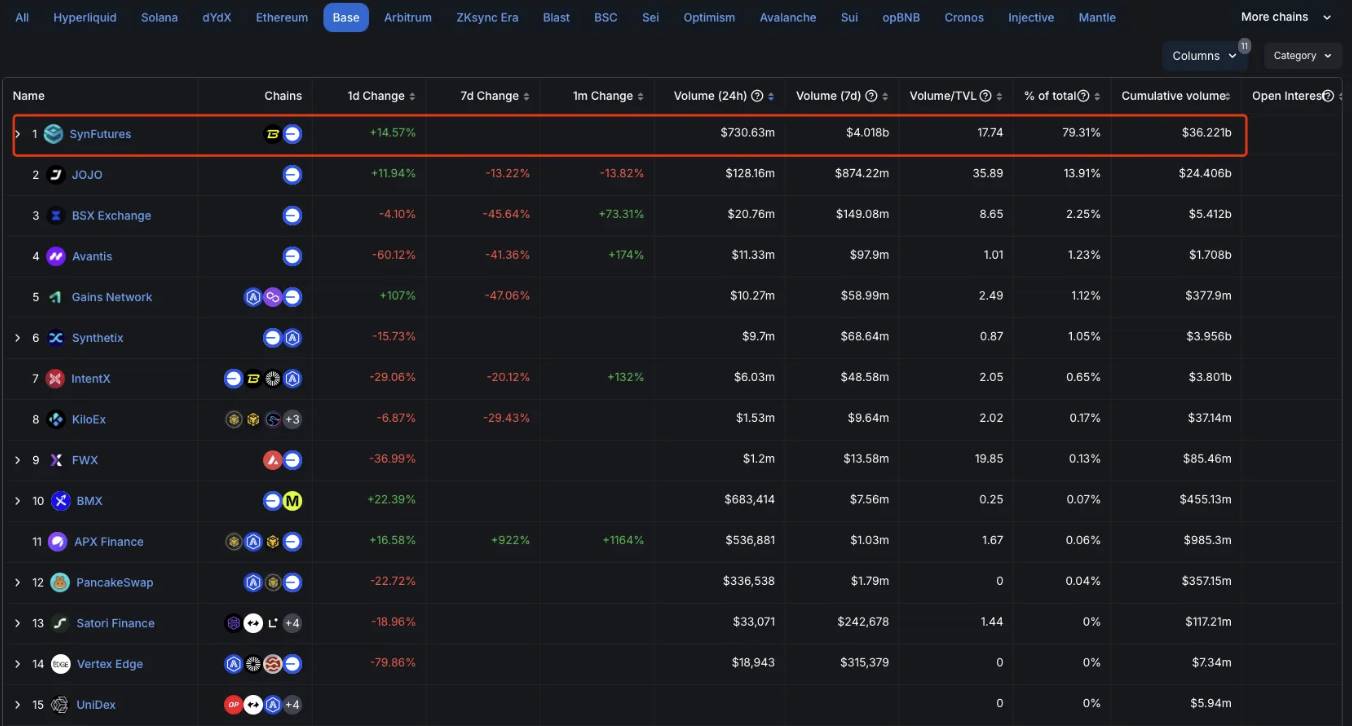1352x726 pixels.
Task: Click the $24.406b cumulative volume cell
Action: tap(1206, 175)
